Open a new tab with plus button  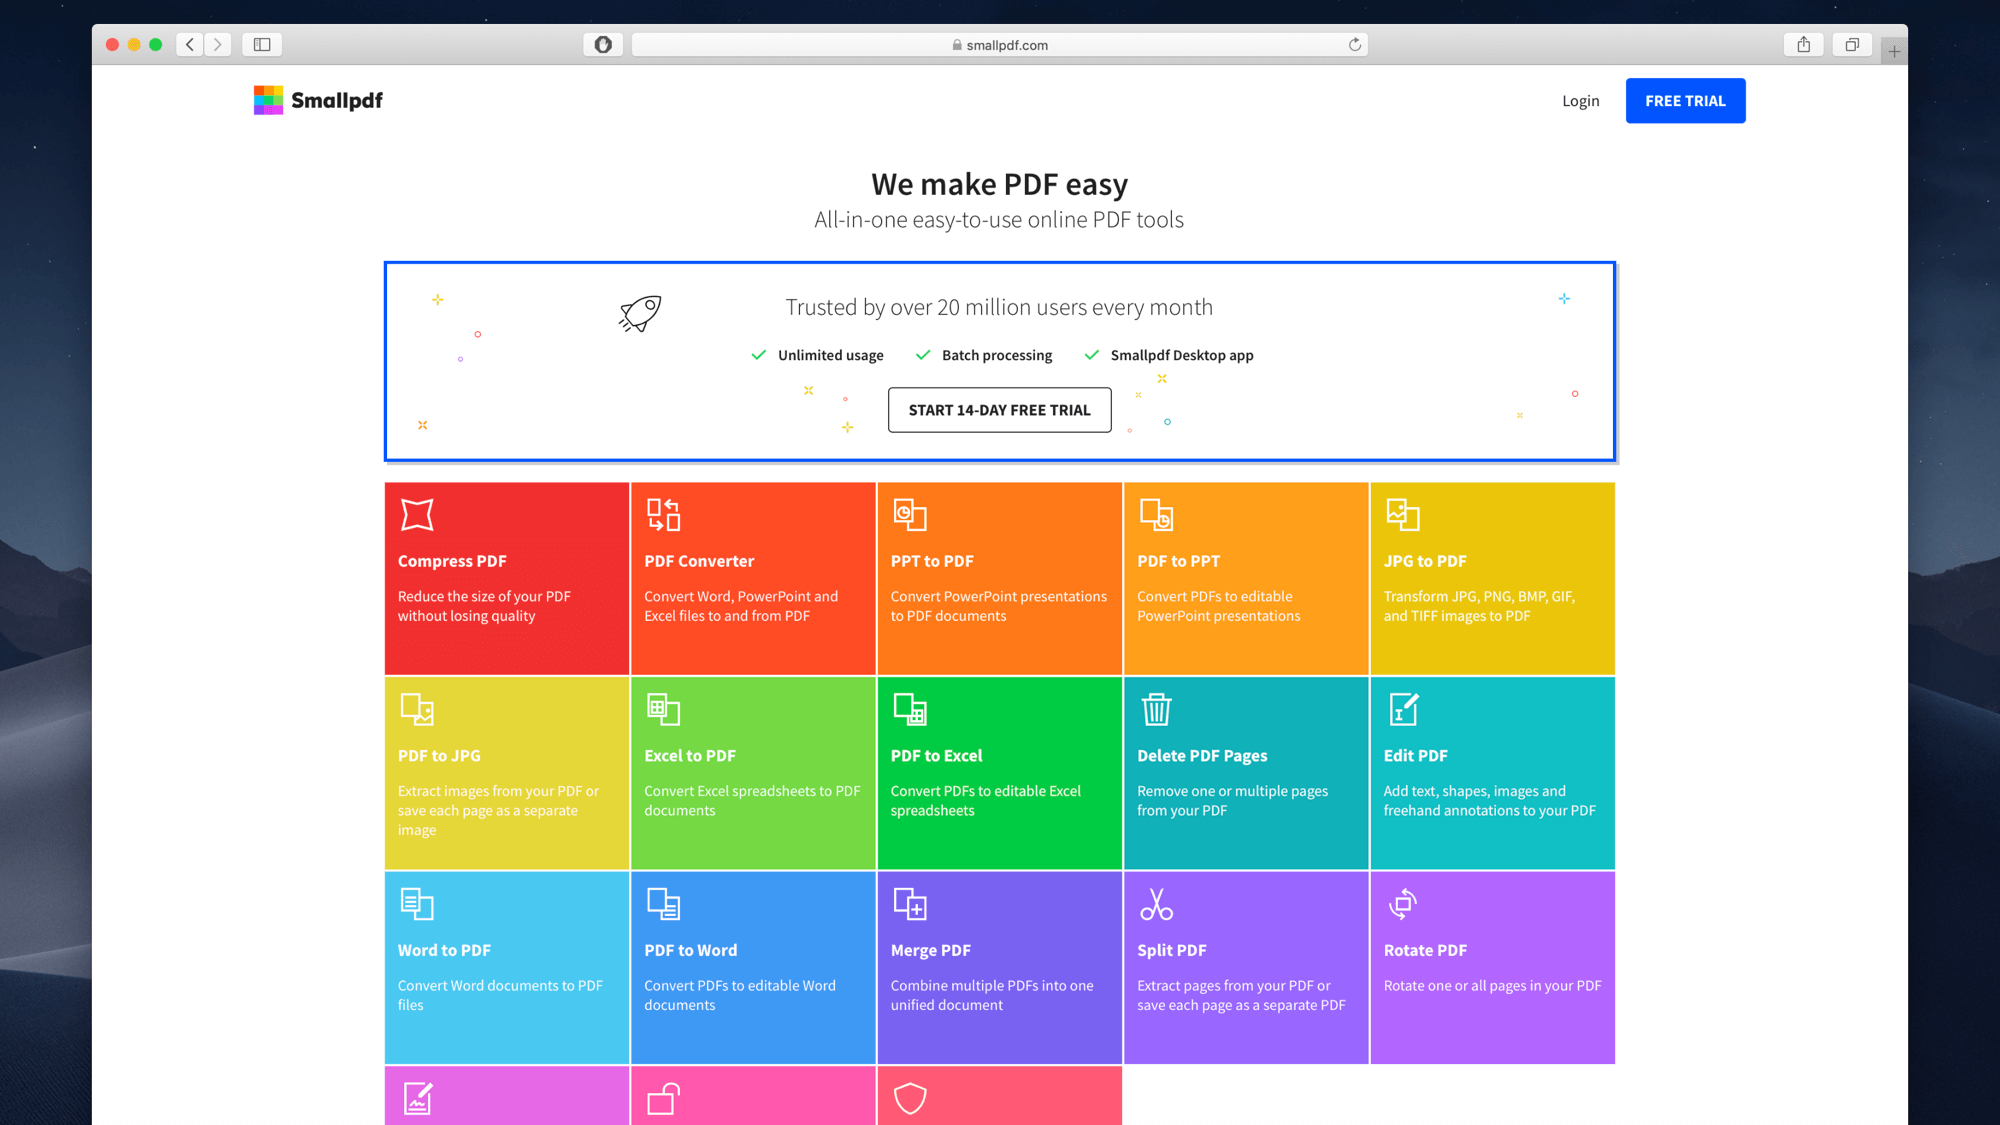tap(1894, 51)
